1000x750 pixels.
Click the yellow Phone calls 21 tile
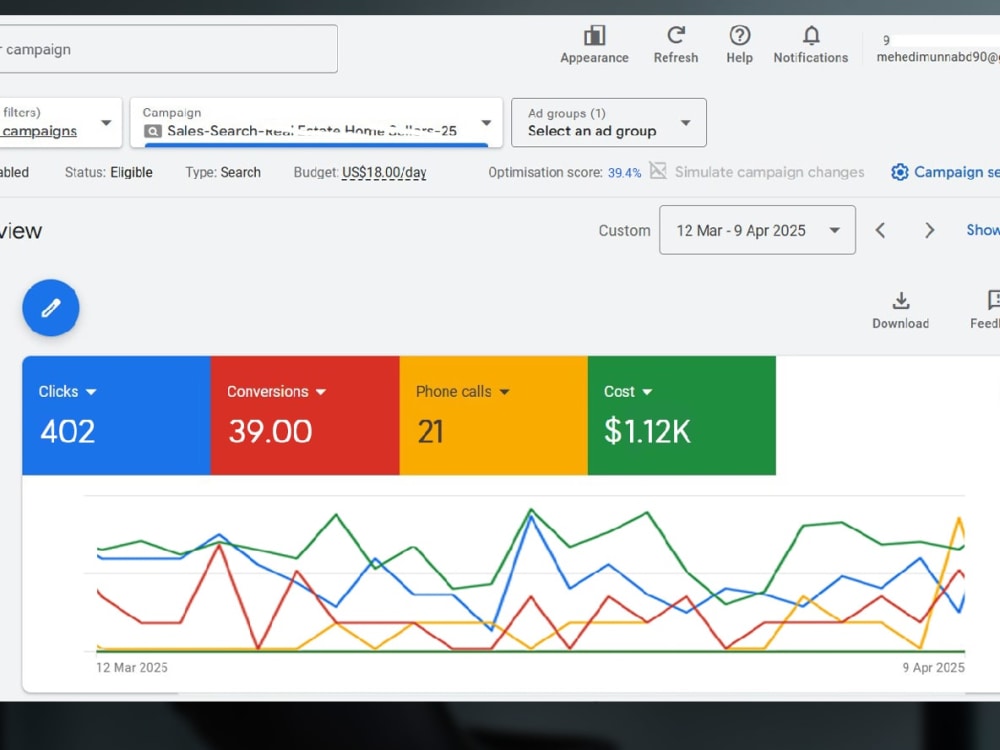coord(494,415)
